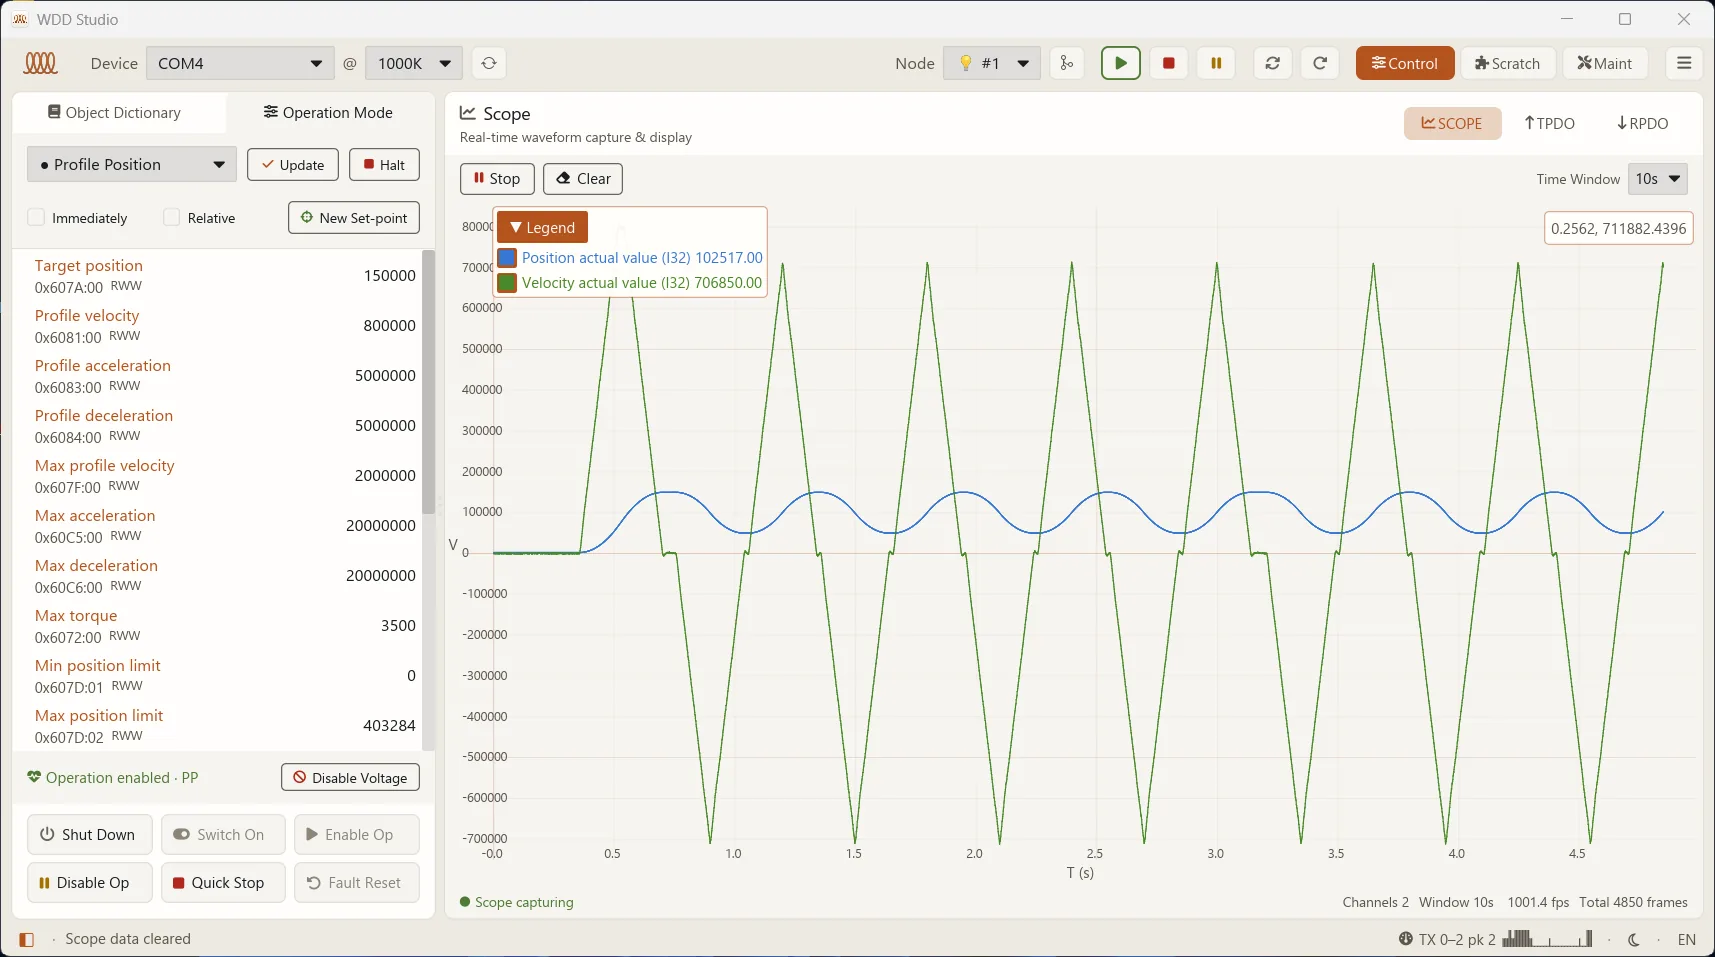Image resolution: width=1715 pixels, height=957 pixels.
Task: Toggle Position actual value channel visibility
Action: click(x=507, y=258)
